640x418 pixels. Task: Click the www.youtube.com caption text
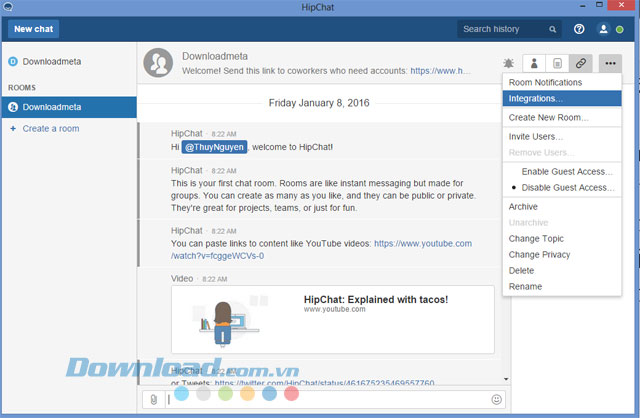pyautogui.click(x=335, y=309)
